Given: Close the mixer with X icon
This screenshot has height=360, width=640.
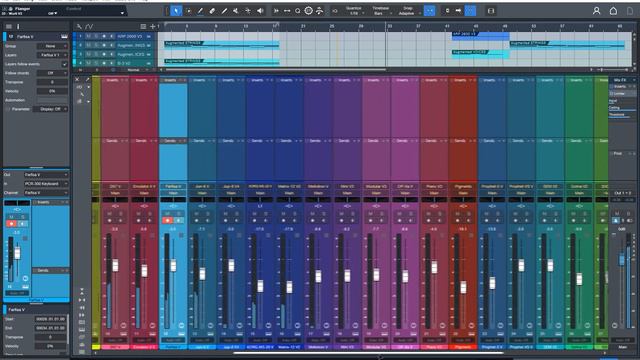Looking at the screenshot, I should (x=77, y=79).
